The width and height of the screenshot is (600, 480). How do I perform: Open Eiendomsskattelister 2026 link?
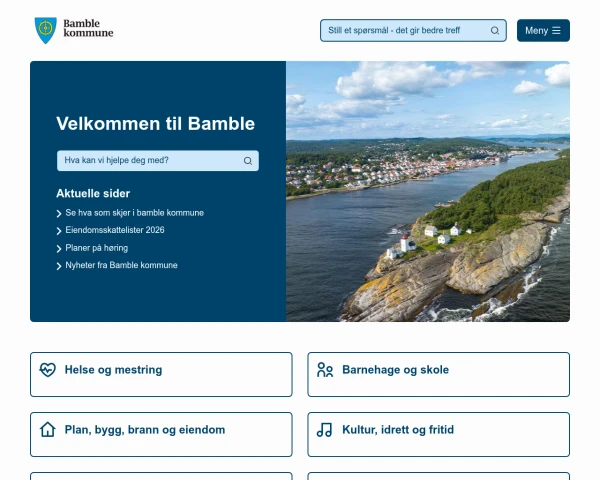coord(115,230)
